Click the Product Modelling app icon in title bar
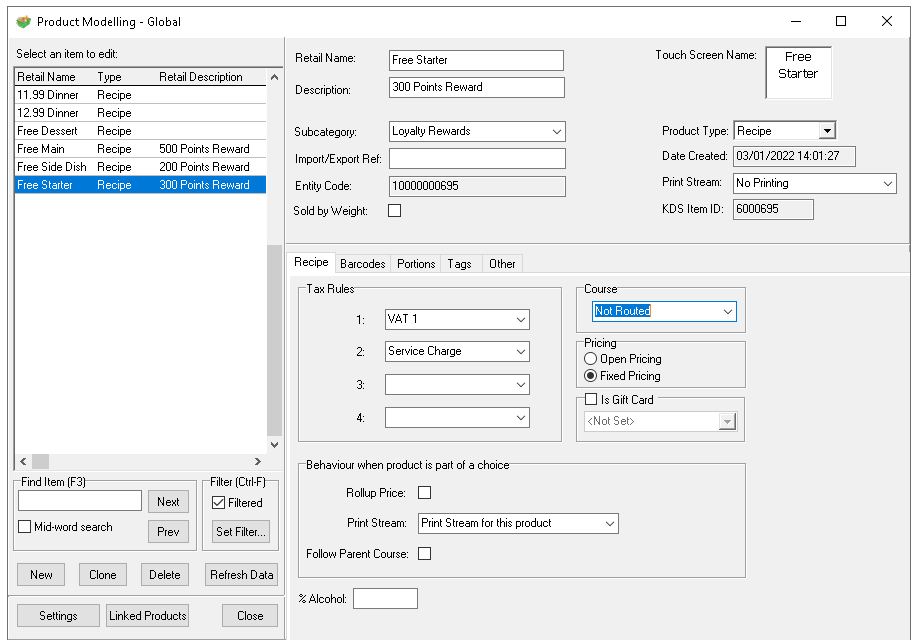915x642 pixels. [23, 21]
